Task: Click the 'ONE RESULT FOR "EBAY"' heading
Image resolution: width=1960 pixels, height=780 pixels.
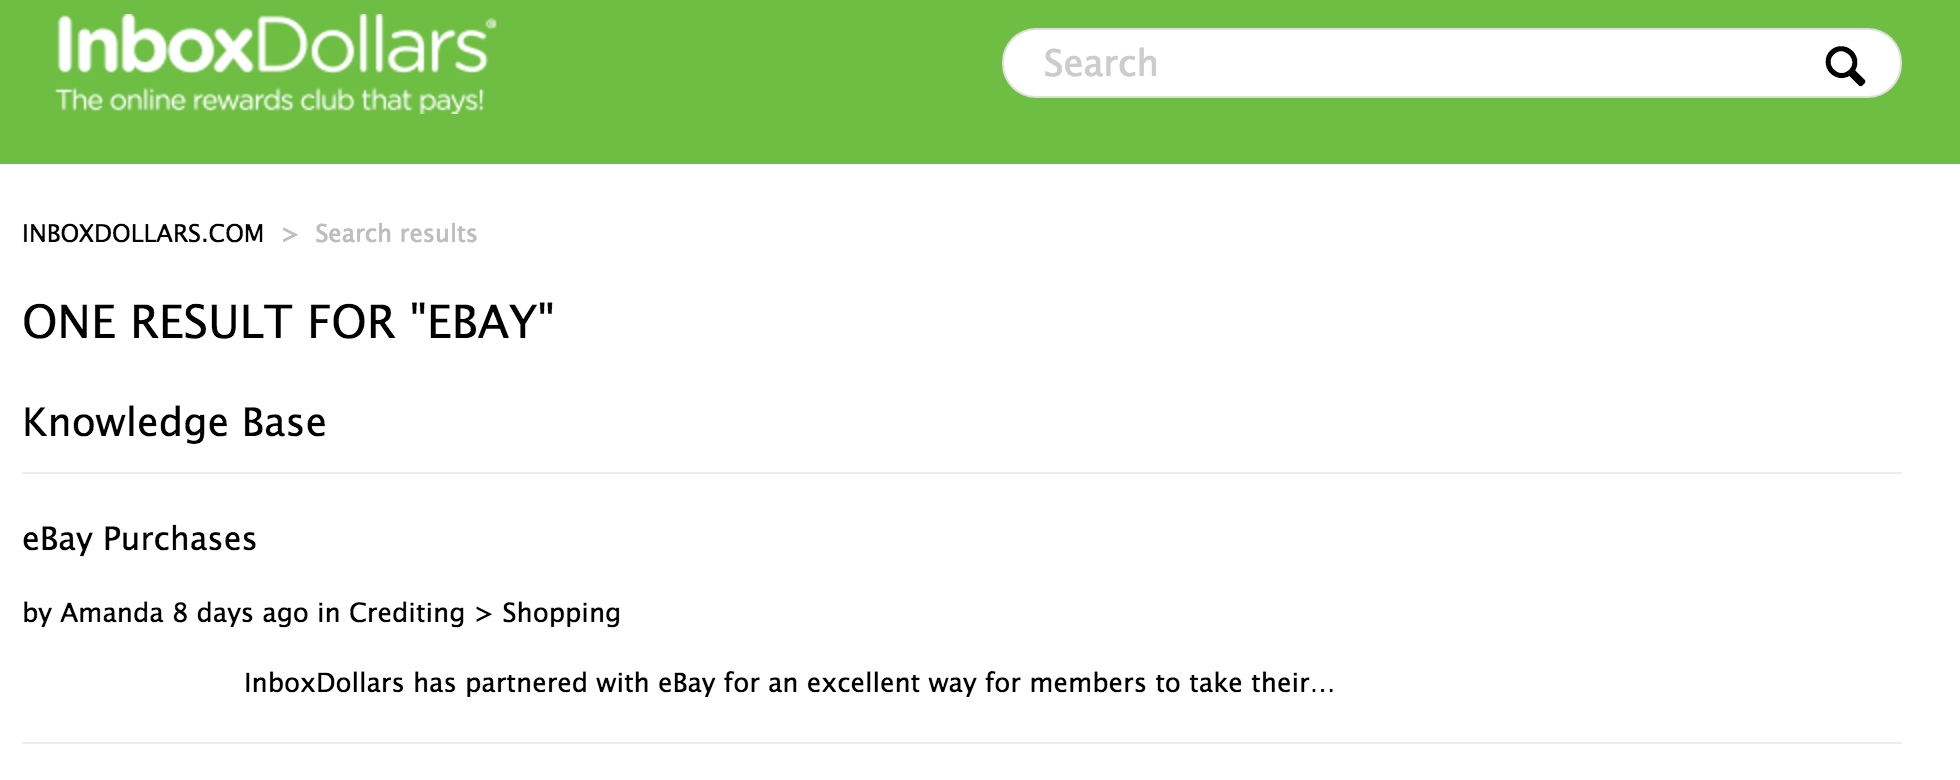Action: (288, 322)
